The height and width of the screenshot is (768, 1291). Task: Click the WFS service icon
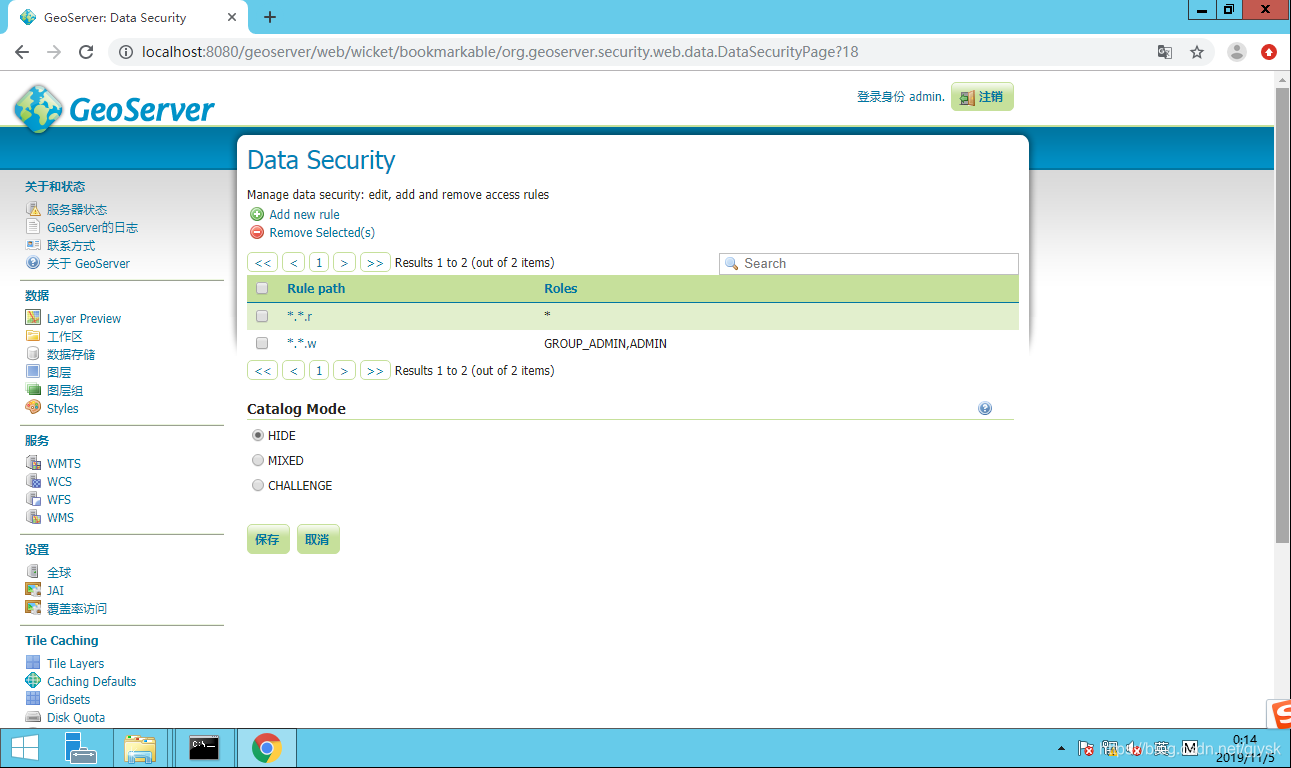coord(33,499)
